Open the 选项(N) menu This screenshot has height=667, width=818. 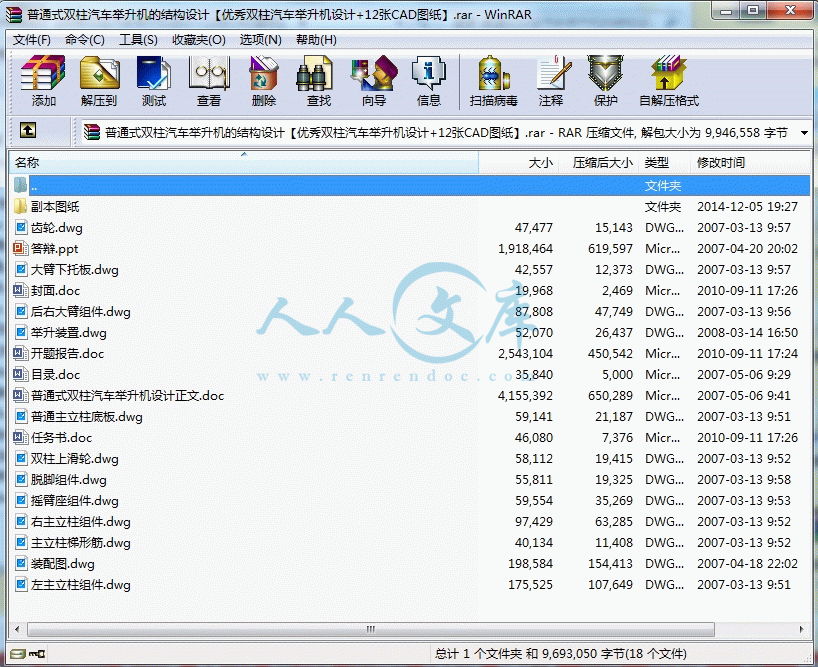(x=260, y=40)
